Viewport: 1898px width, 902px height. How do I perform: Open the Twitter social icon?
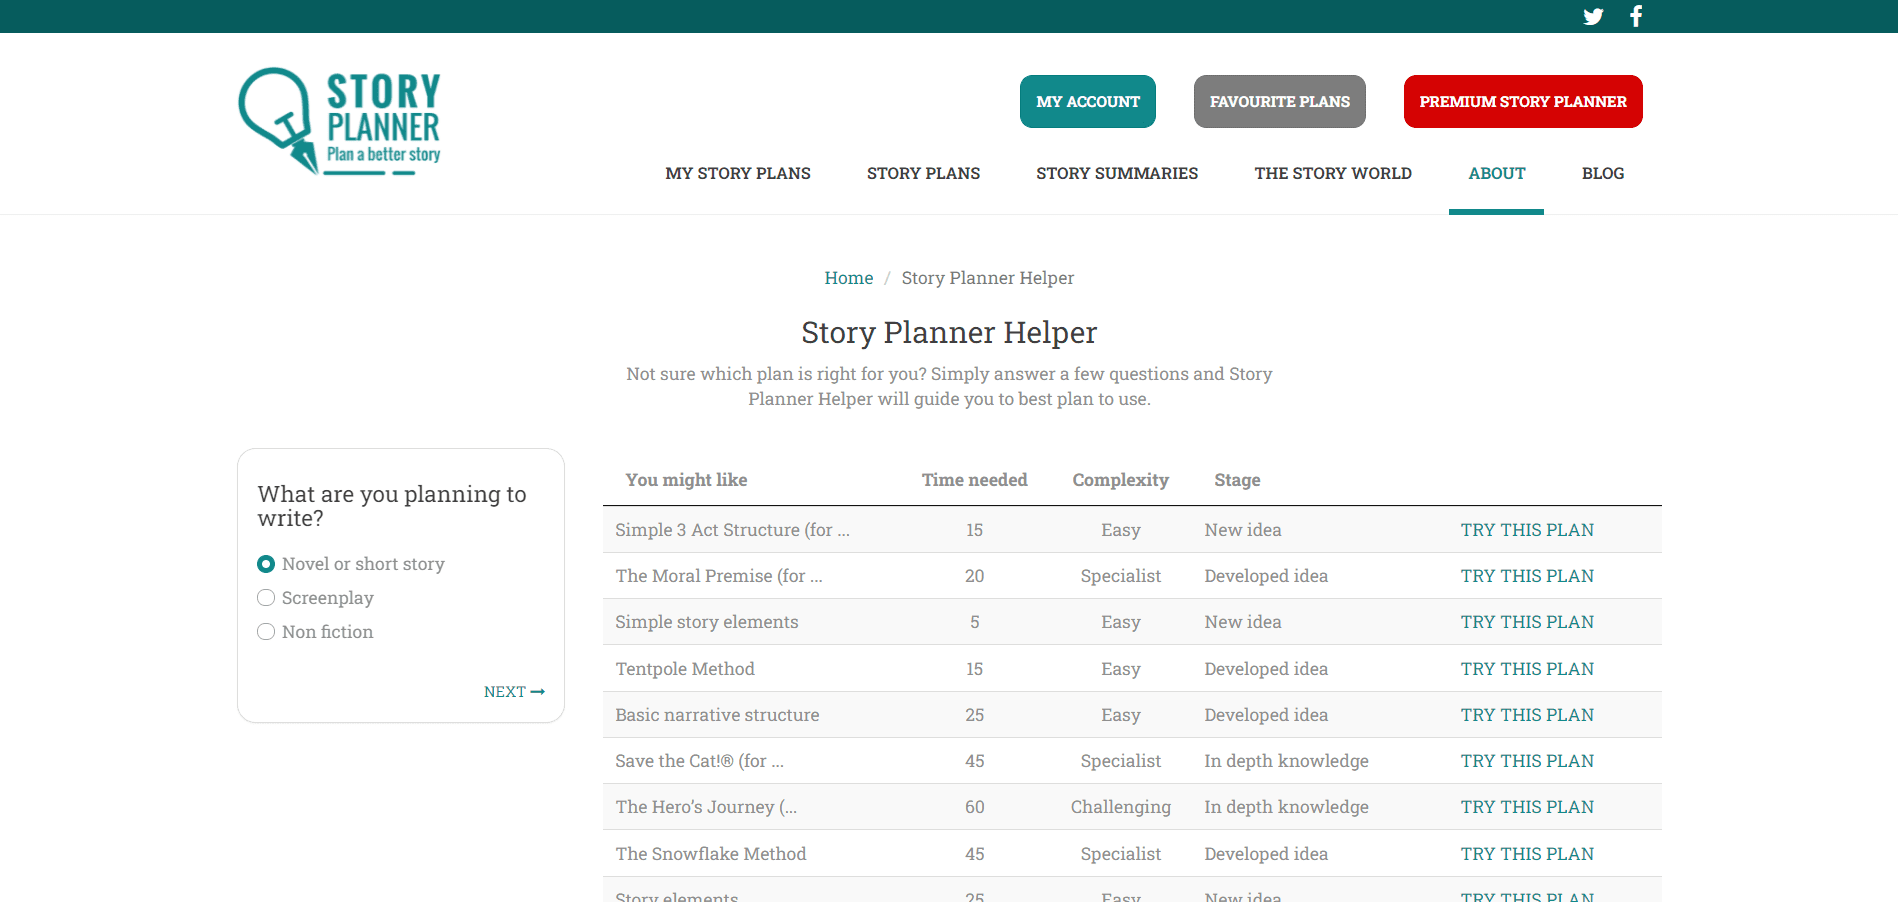pos(1593,16)
